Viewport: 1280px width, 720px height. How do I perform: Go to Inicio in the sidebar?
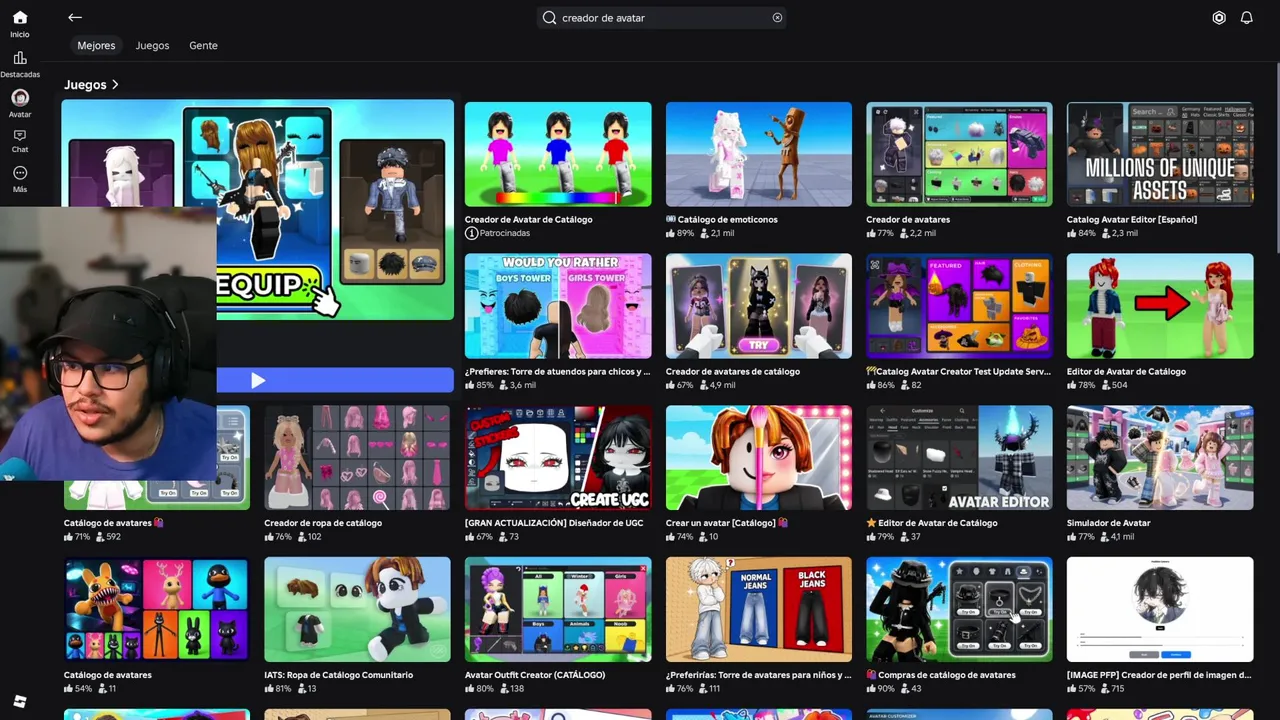coord(20,24)
